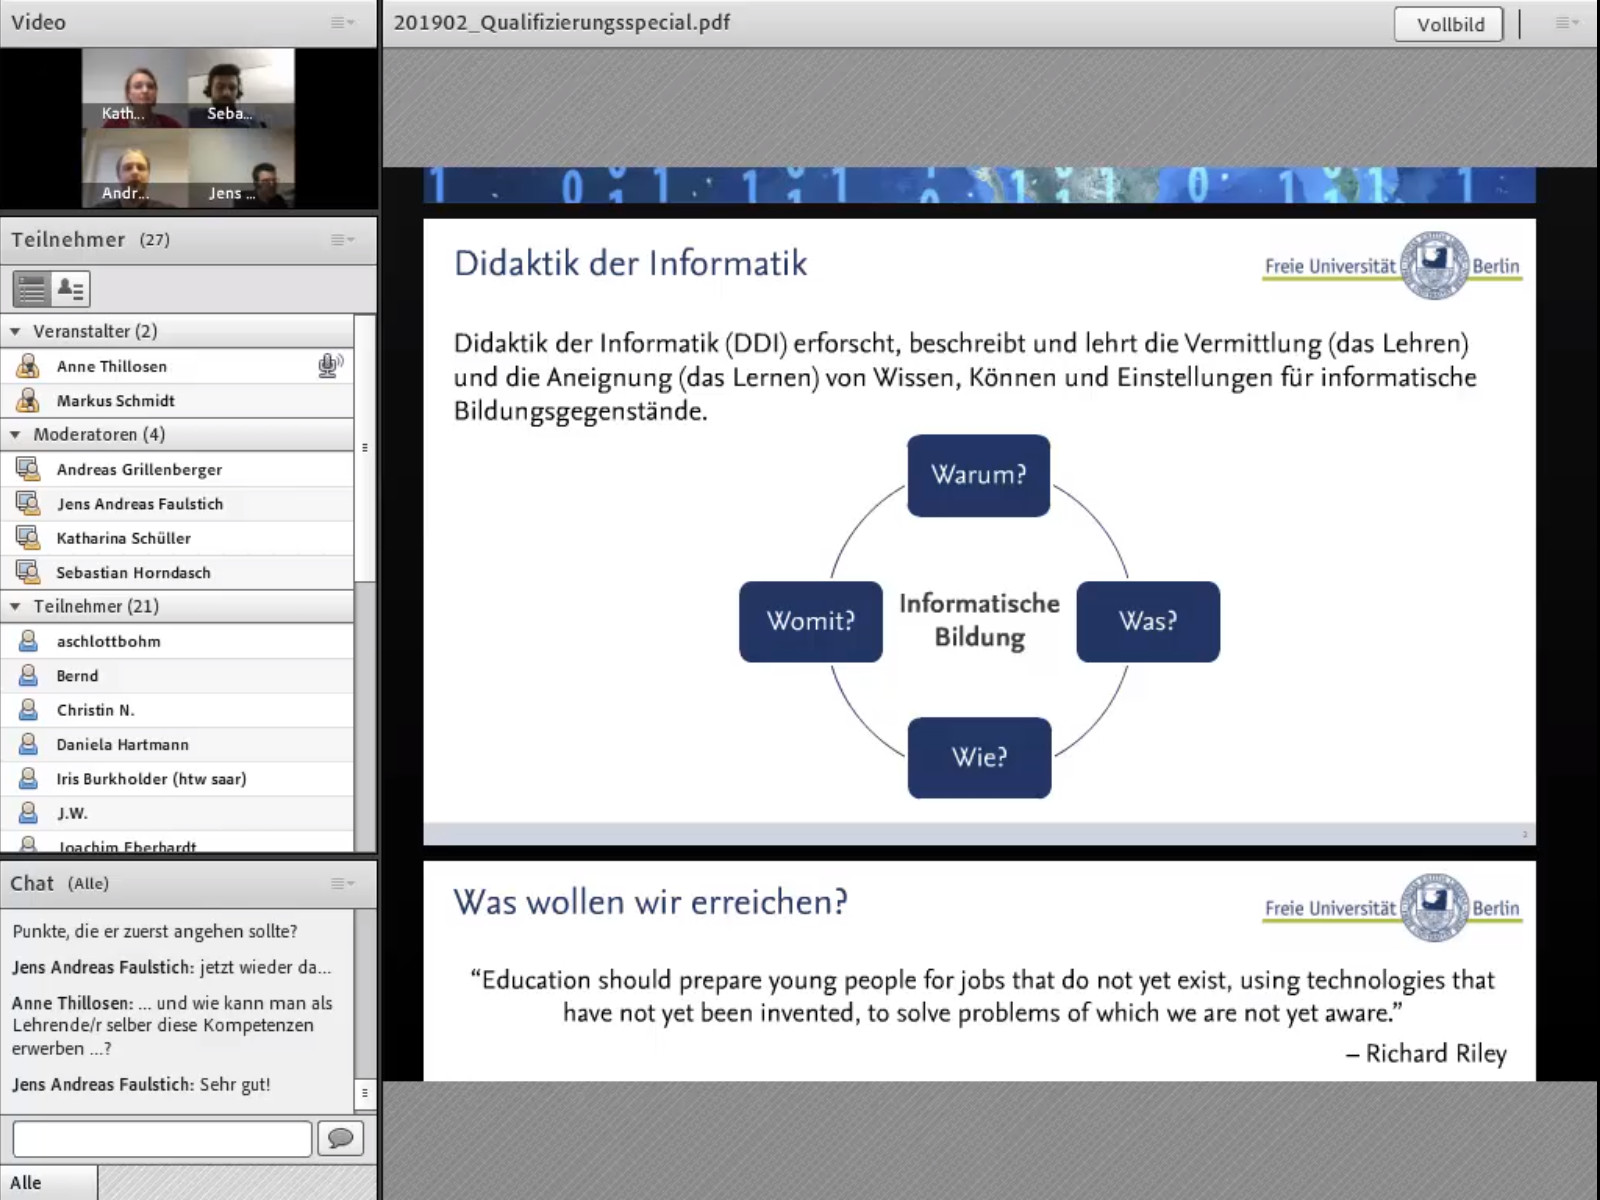Switch to attendee list view
Viewport: 1600px width, 1200px height.
tap(32, 289)
